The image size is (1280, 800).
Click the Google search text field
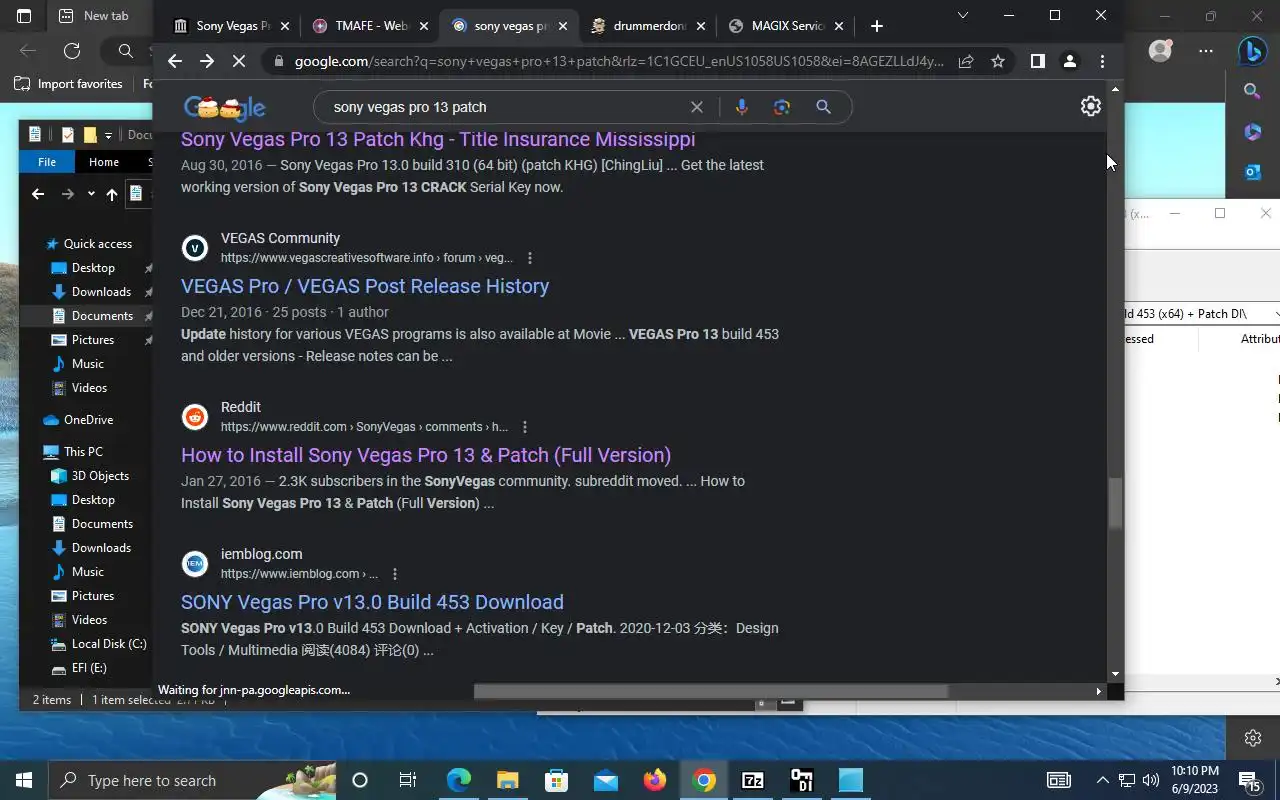pyautogui.click(x=505, y=107)
